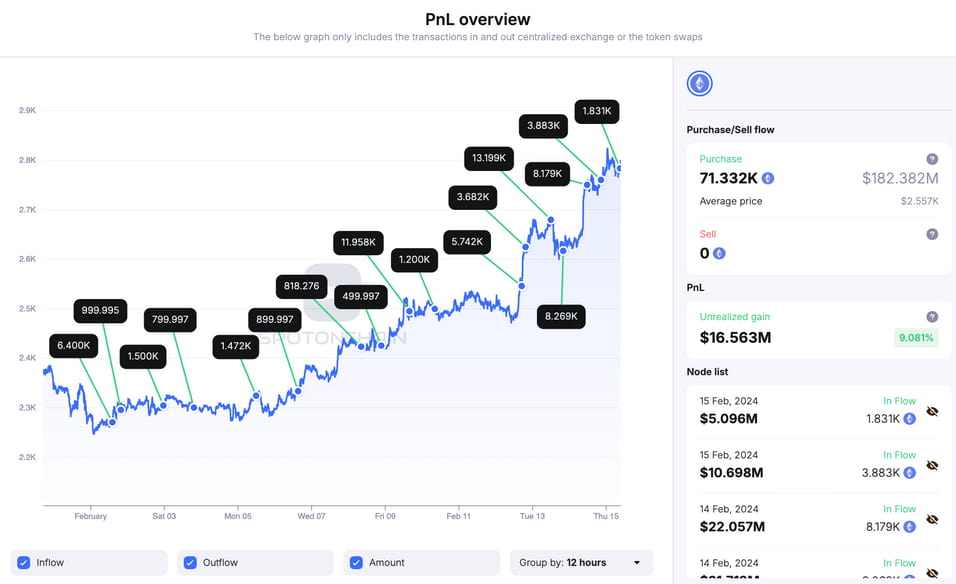Viewport: 956px width, 584px height.
Task: Click the ETH icon next to 1.831K in node list
Action: click(909, 419)
